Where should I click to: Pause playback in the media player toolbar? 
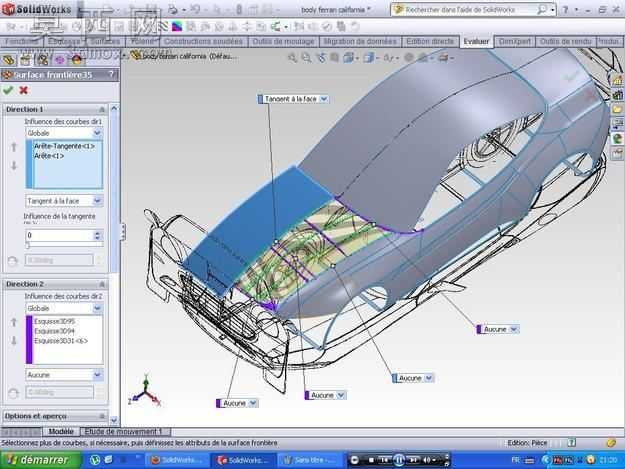[x=399, y=460]
